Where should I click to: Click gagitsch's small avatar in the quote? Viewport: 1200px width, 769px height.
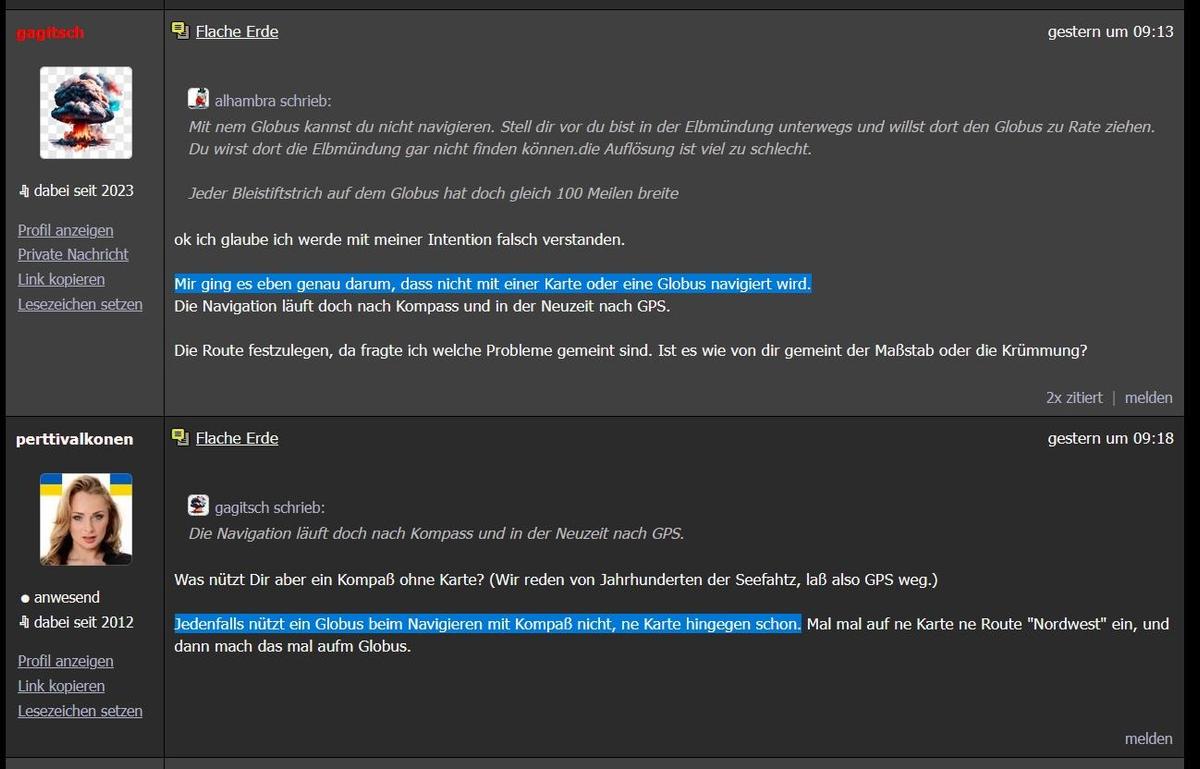click(198, 505)
